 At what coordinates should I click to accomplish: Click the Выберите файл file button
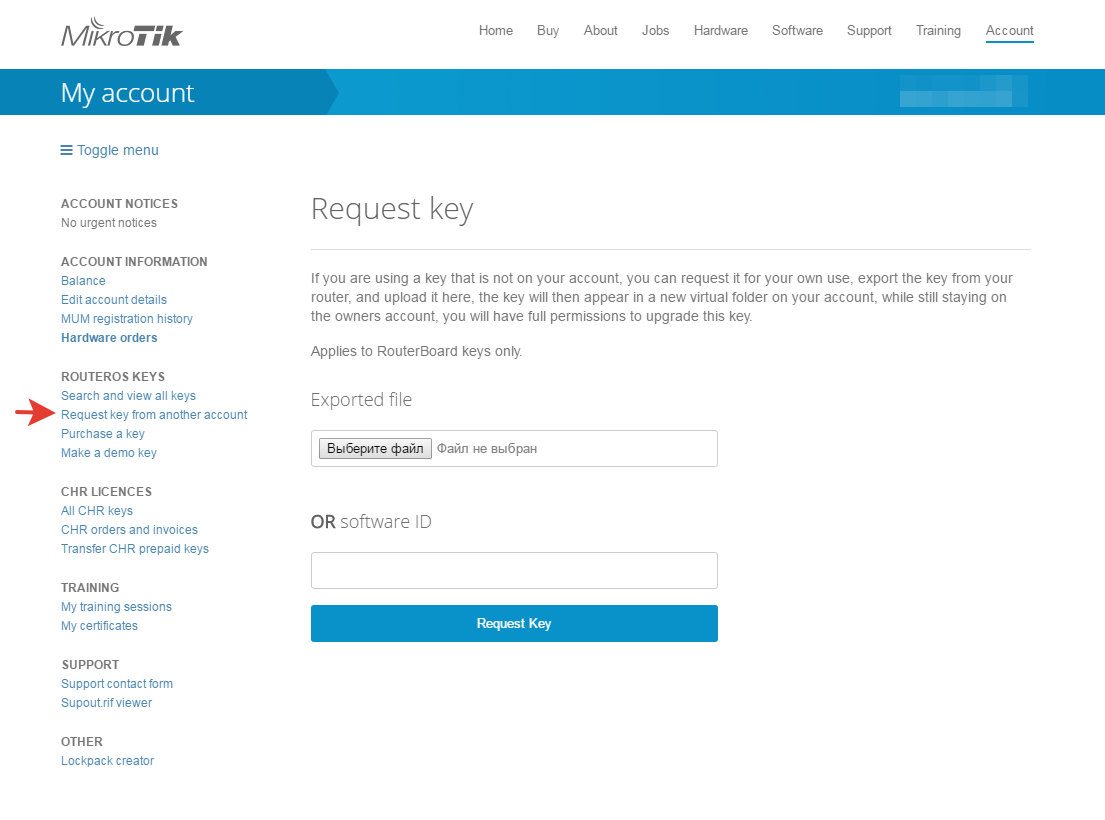click(x=375, y=449)
